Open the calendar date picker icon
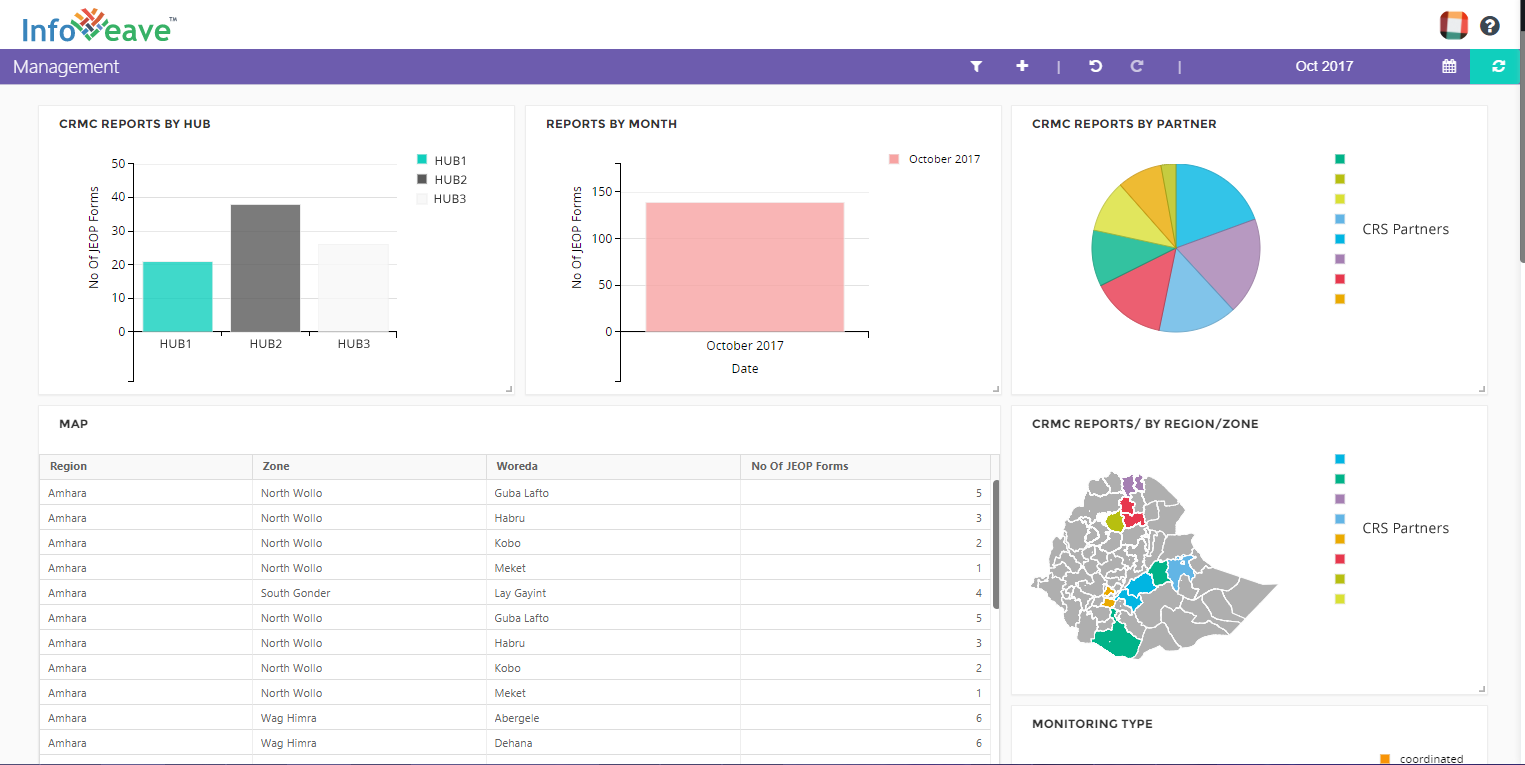Image resolution: width=1525 pixels, height=765 pixels. click(1448, 66)
